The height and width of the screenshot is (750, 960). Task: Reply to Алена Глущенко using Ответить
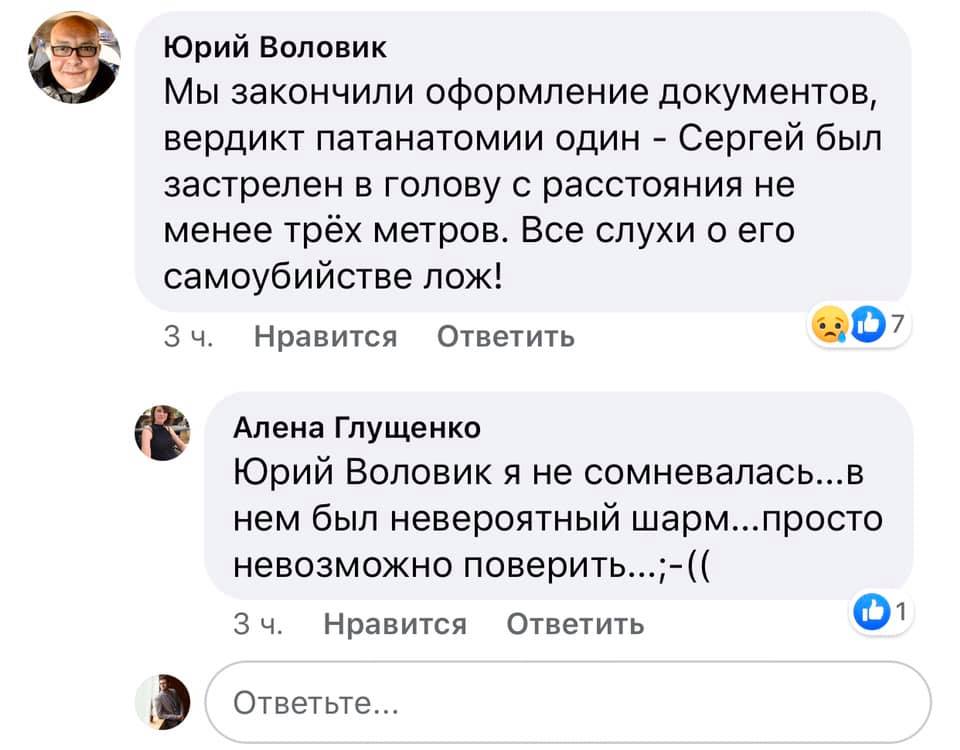pyautogui.click(x=576, y=624)
